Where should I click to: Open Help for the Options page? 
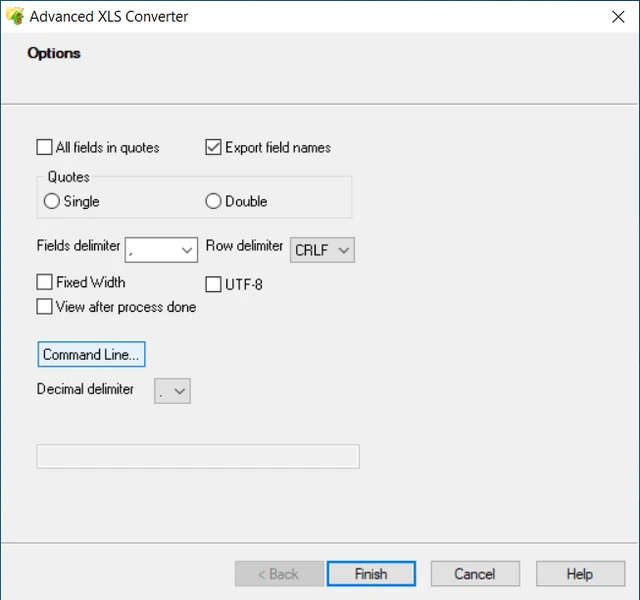[580, 574]
